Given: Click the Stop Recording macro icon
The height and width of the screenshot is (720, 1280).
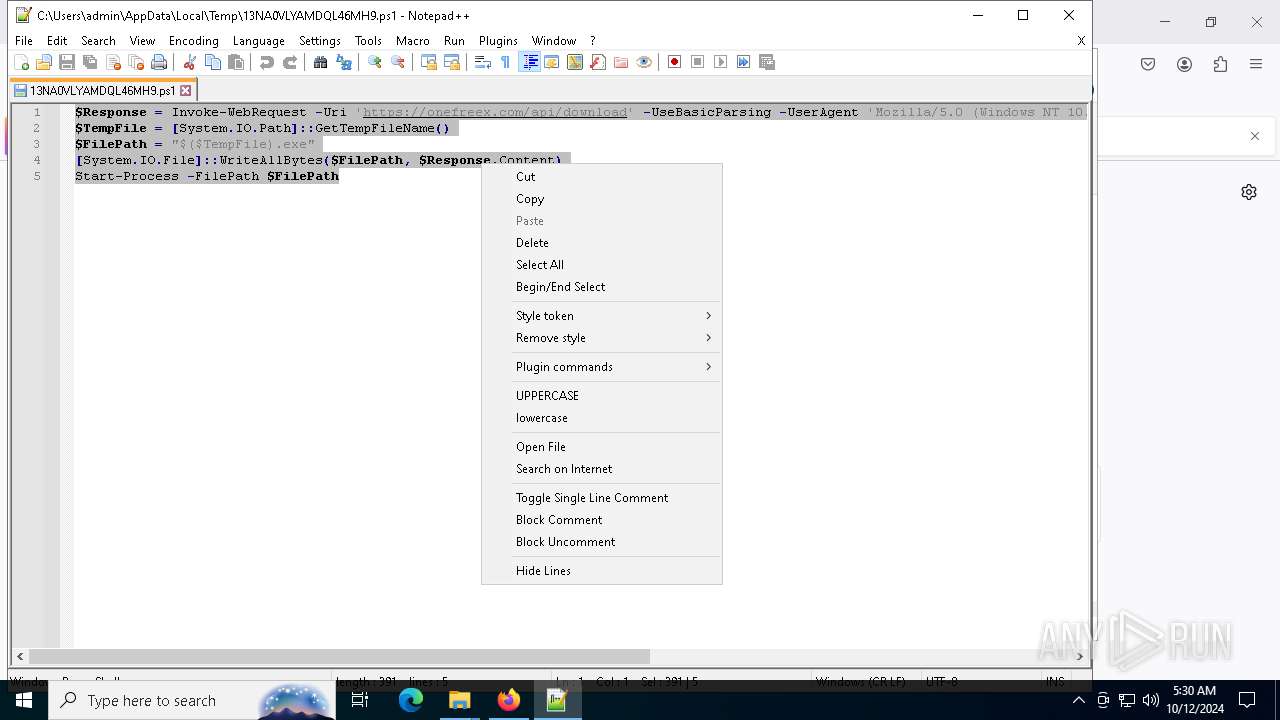Looking at the screenshot, I should (698, 62).
